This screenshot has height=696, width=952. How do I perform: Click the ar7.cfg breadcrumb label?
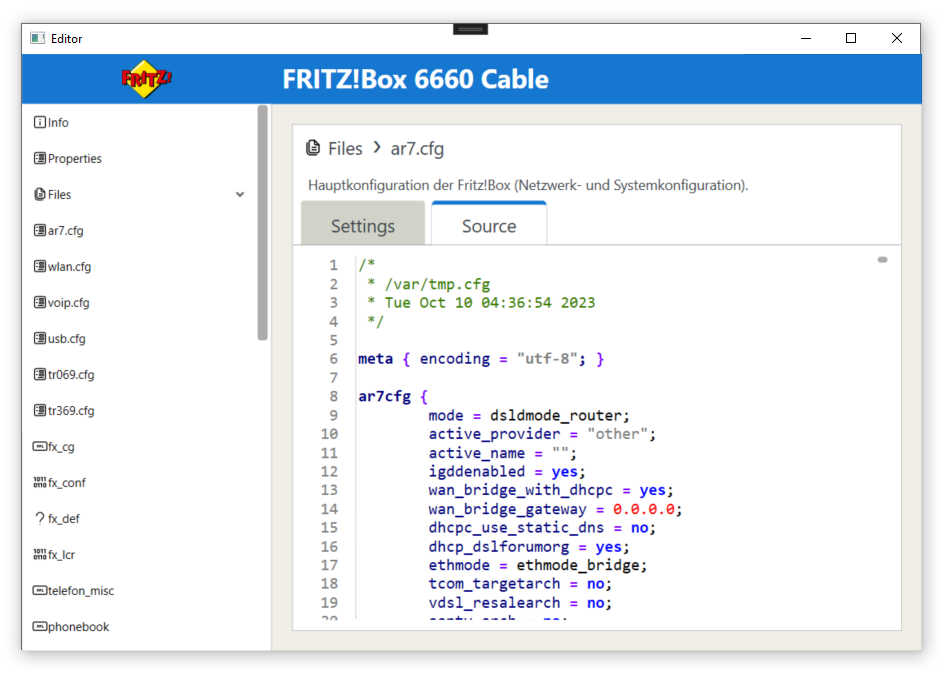[x=417, y=149]
